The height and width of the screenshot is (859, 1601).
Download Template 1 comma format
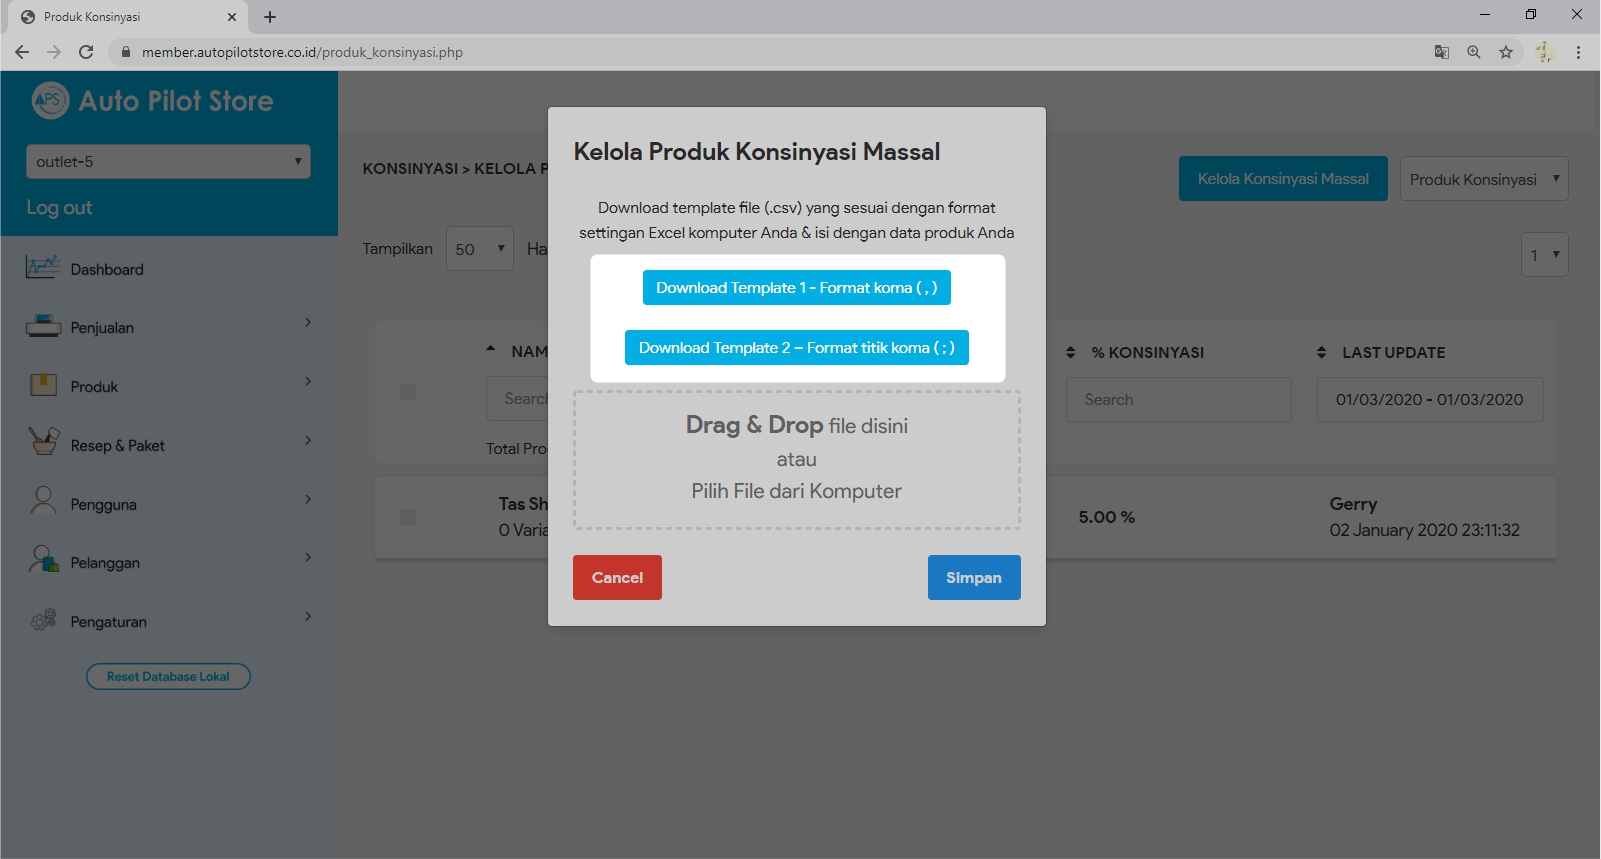[796, 288]
